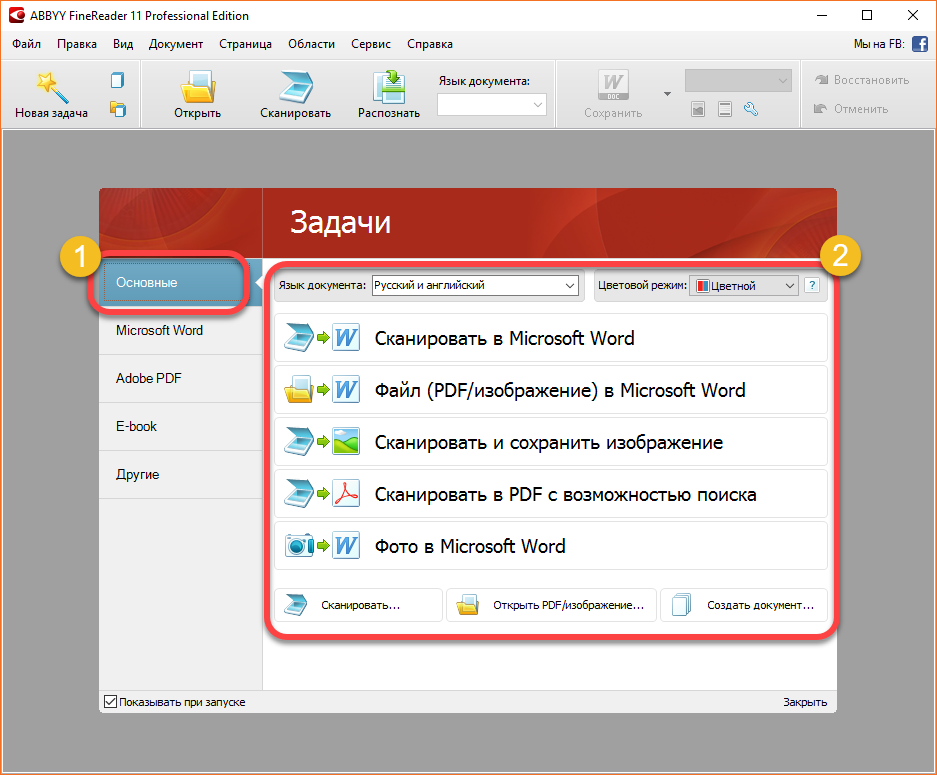Click the new document page icon in toolbar
Image resolution: width=937 pixels, height=775 pixels.
tap(118, 80)
